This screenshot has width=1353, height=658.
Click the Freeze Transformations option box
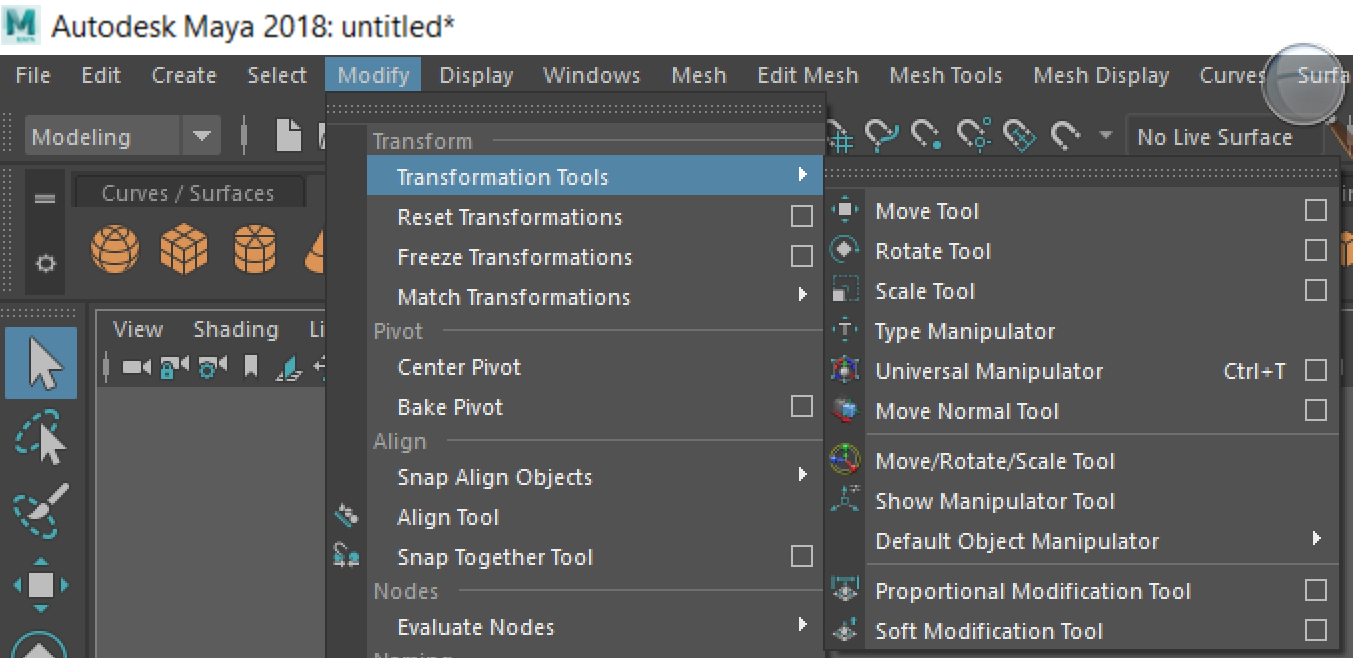(801, 256)
